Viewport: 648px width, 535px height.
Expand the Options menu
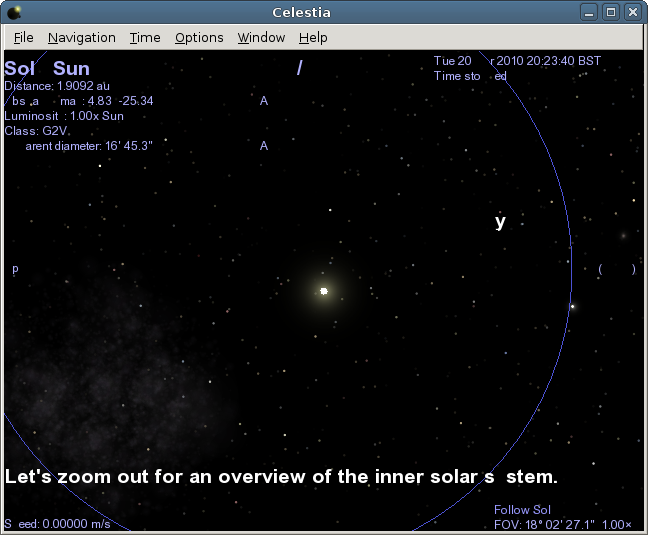(x=199, y=37)
